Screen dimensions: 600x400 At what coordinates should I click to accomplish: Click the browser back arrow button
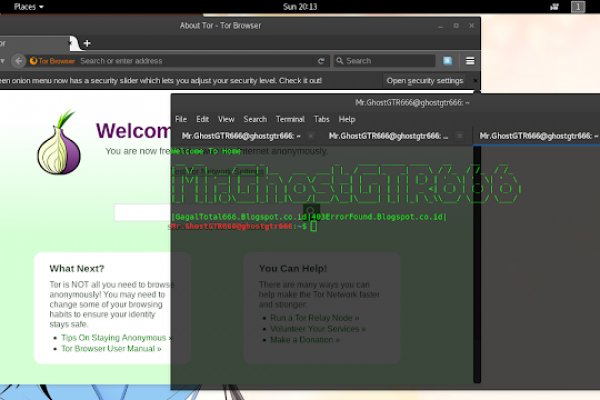click(19, 61)
